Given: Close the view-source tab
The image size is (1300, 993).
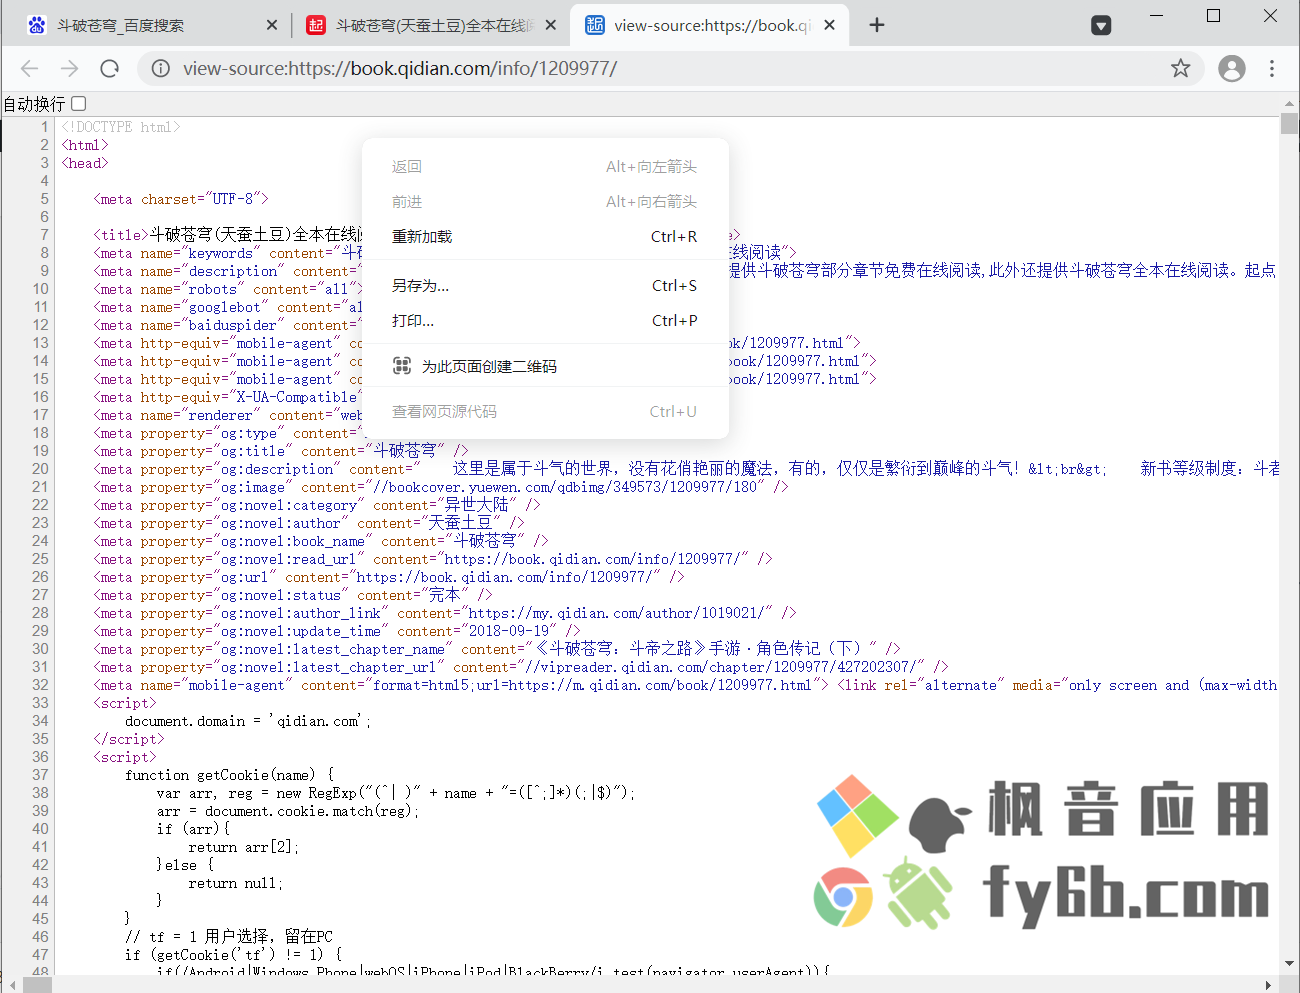Looking at the screenshot, I should (x=830, y=25).
